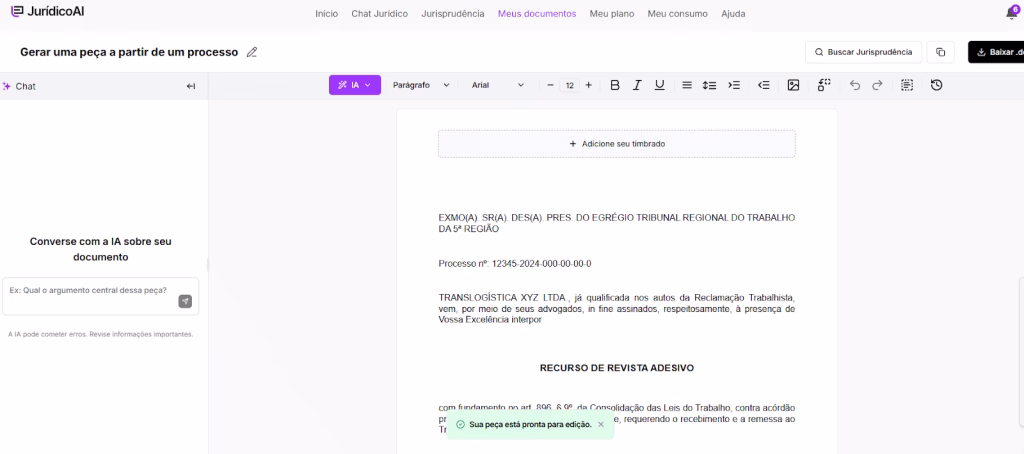
Task: Toggle underline formatting
Action: pyautogui.click(x=660, y=85)
